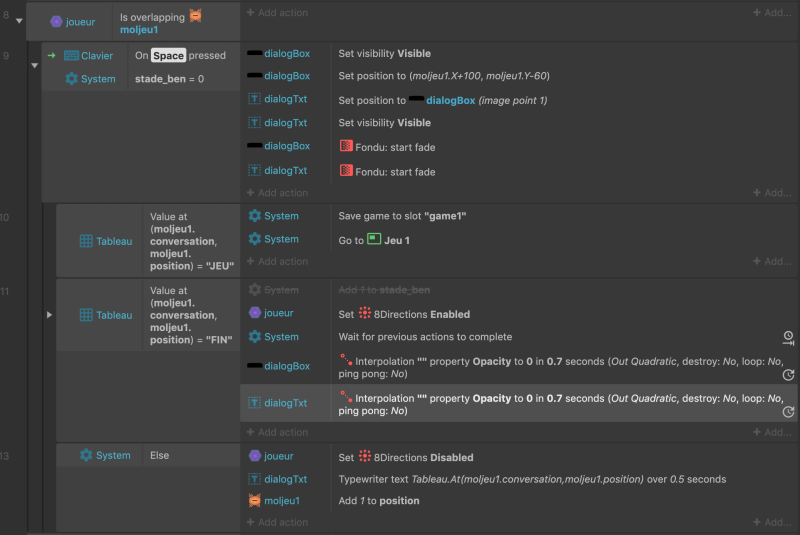The image size is (800, 535).
Task: Click the Typewriter text action for dialogTxt
Action: click(532, 479)
